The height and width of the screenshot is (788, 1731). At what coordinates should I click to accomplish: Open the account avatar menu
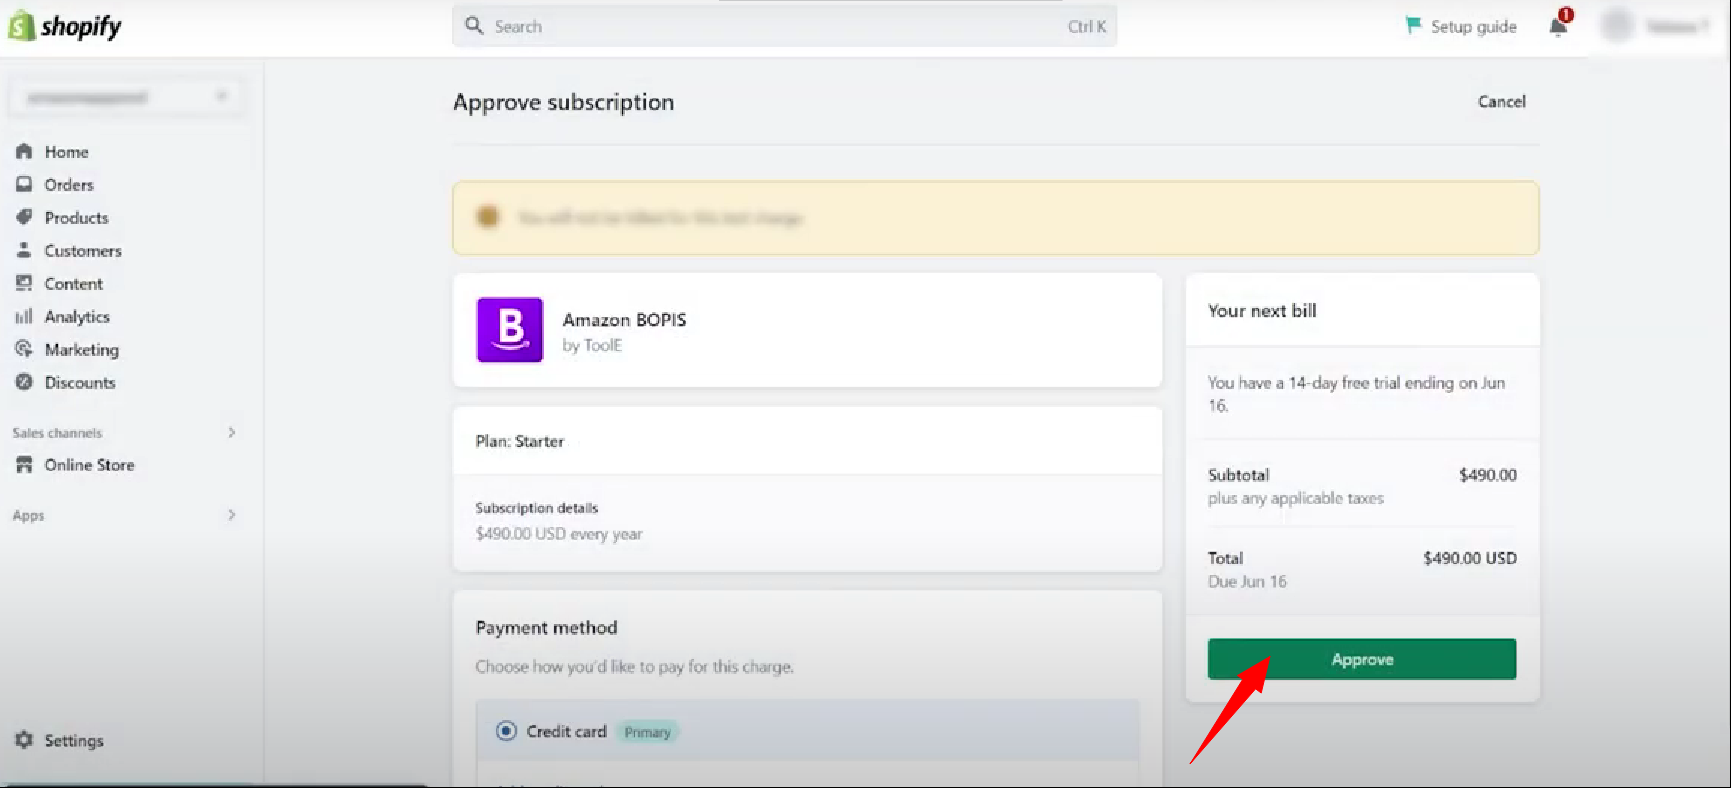1617,26
